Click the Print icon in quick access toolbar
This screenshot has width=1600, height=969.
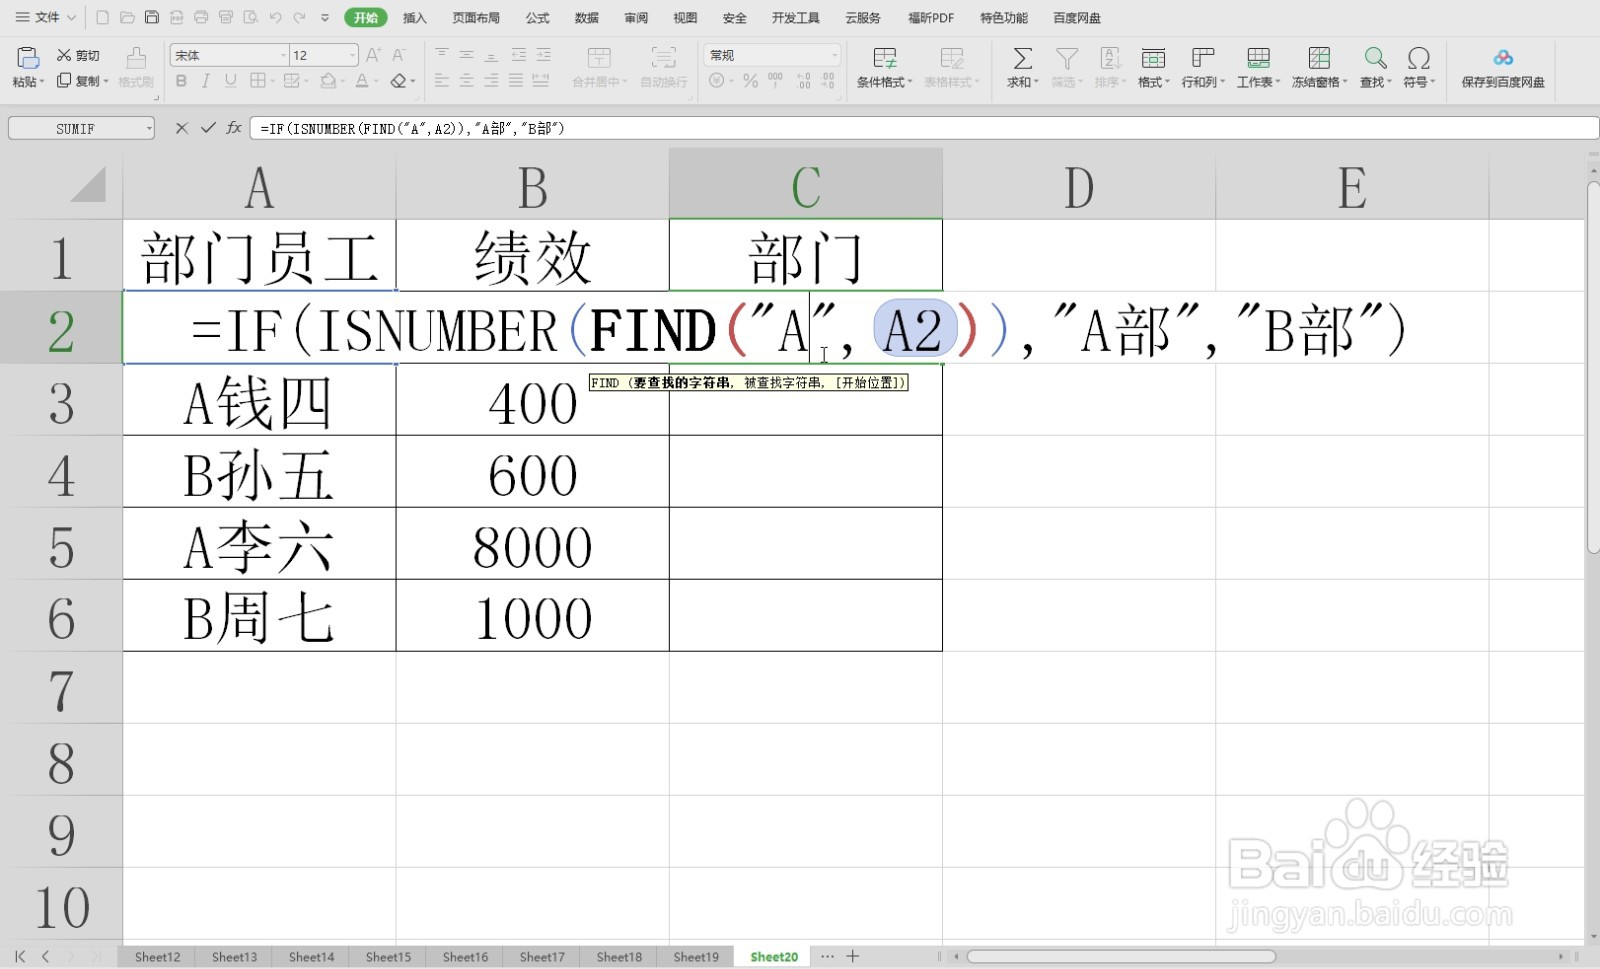click(201, 17)
